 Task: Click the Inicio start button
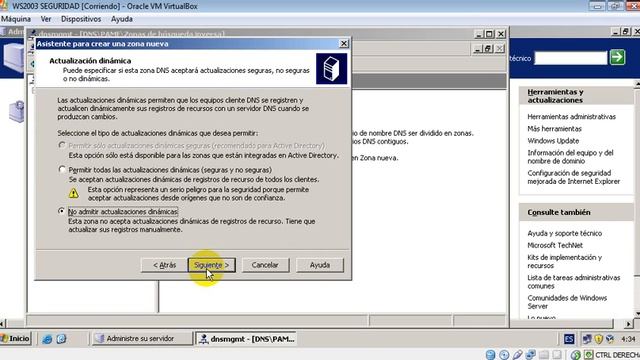pyautogui.click(x=16, y=338)
